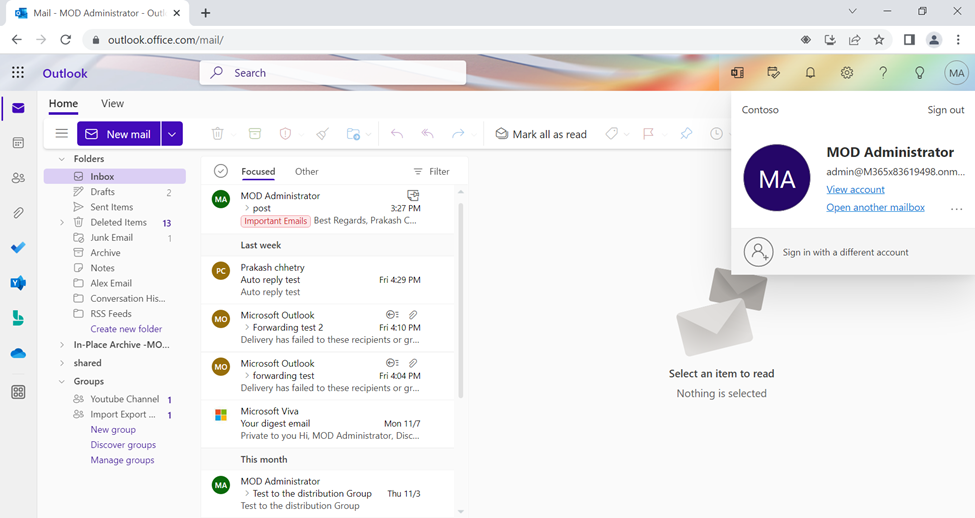Open Bookings app in left rail
Screen dimensions: 975x518
pos(18,318)
